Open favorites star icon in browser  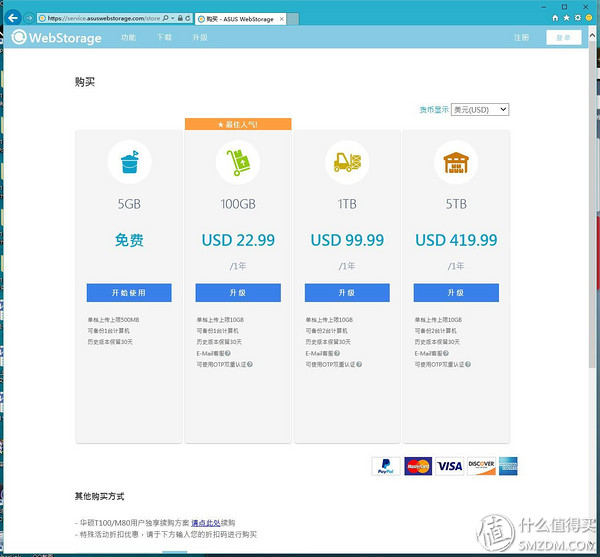[566, 18]
